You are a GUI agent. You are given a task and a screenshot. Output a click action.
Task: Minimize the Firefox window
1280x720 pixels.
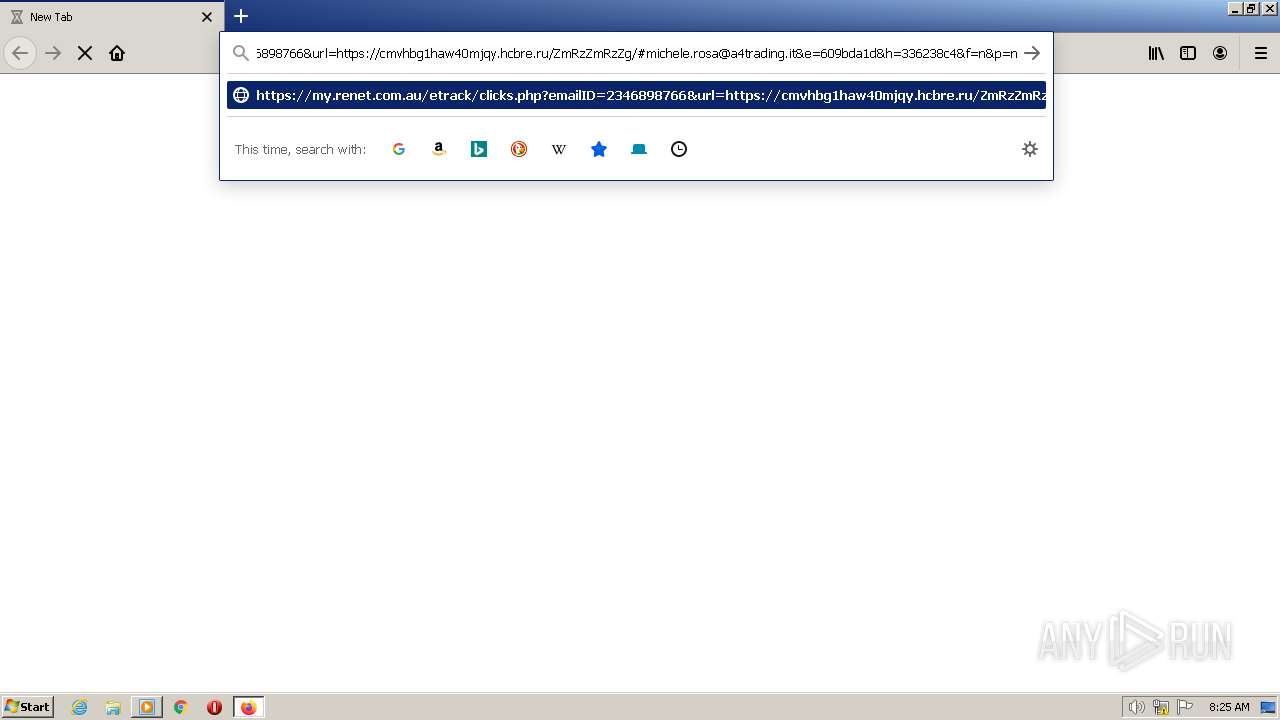pos(1236,8)
